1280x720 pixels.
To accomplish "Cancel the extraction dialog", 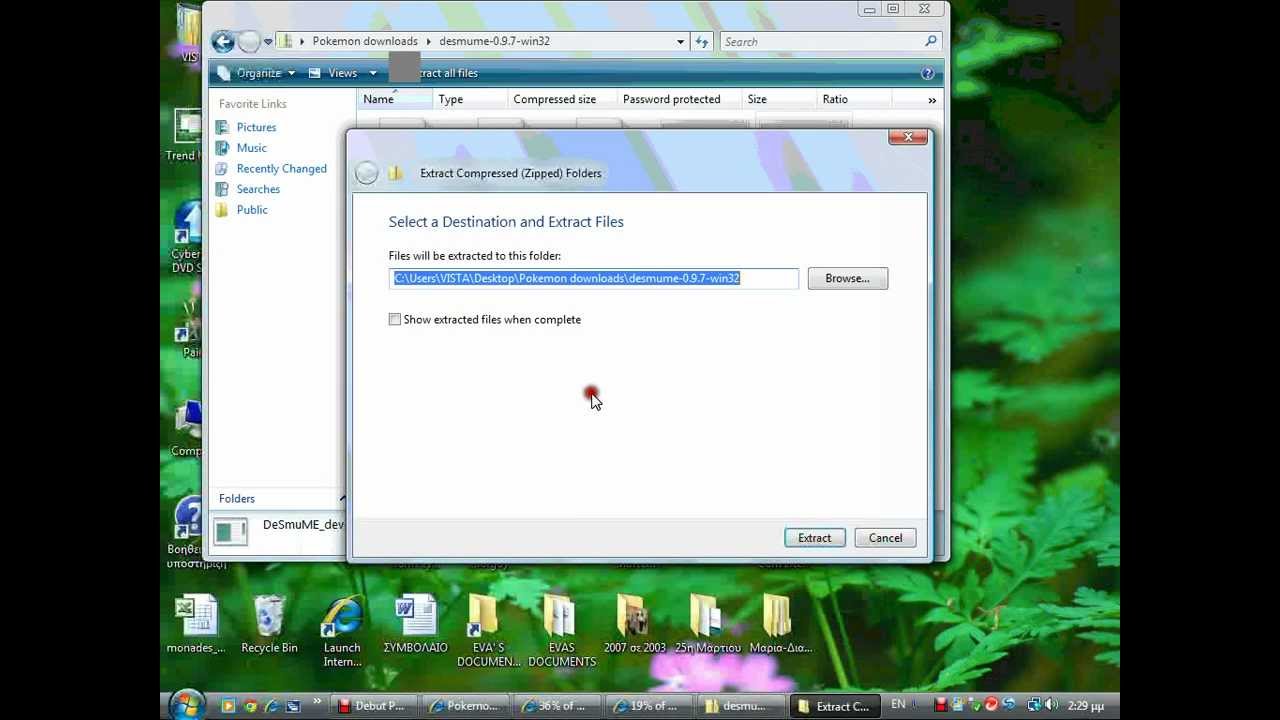I will coord(885,538).
